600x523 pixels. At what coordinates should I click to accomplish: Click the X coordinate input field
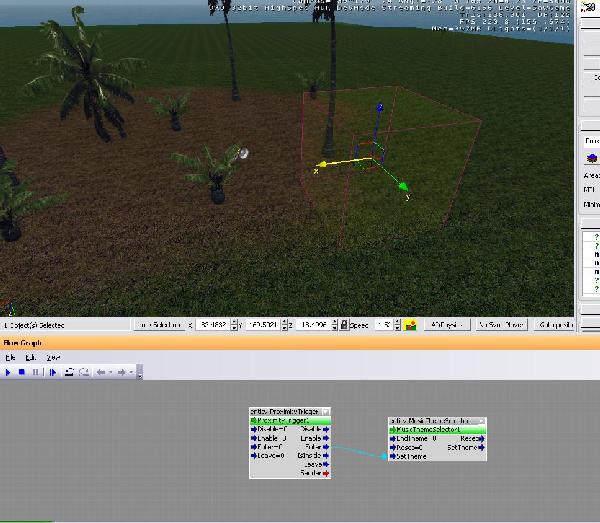(x=213, y=325)
